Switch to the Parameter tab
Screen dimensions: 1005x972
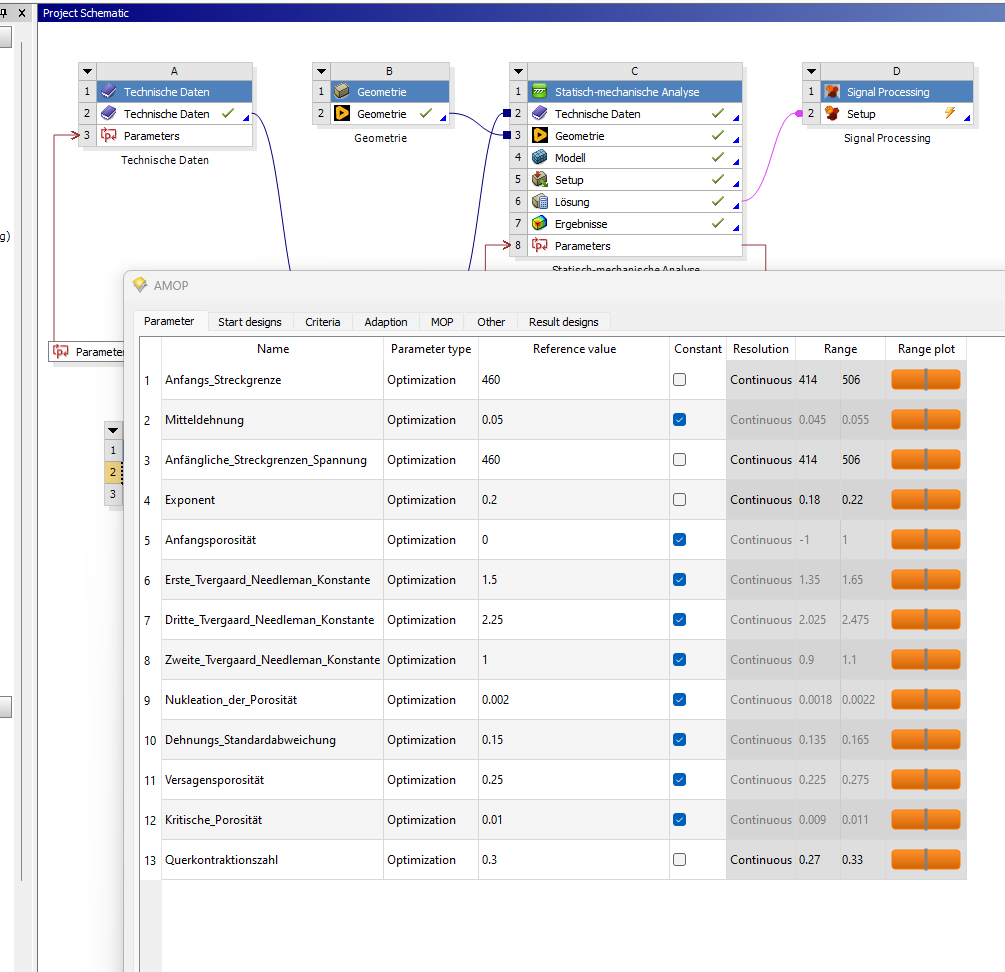pyautogui.click(x=169, y=321)
